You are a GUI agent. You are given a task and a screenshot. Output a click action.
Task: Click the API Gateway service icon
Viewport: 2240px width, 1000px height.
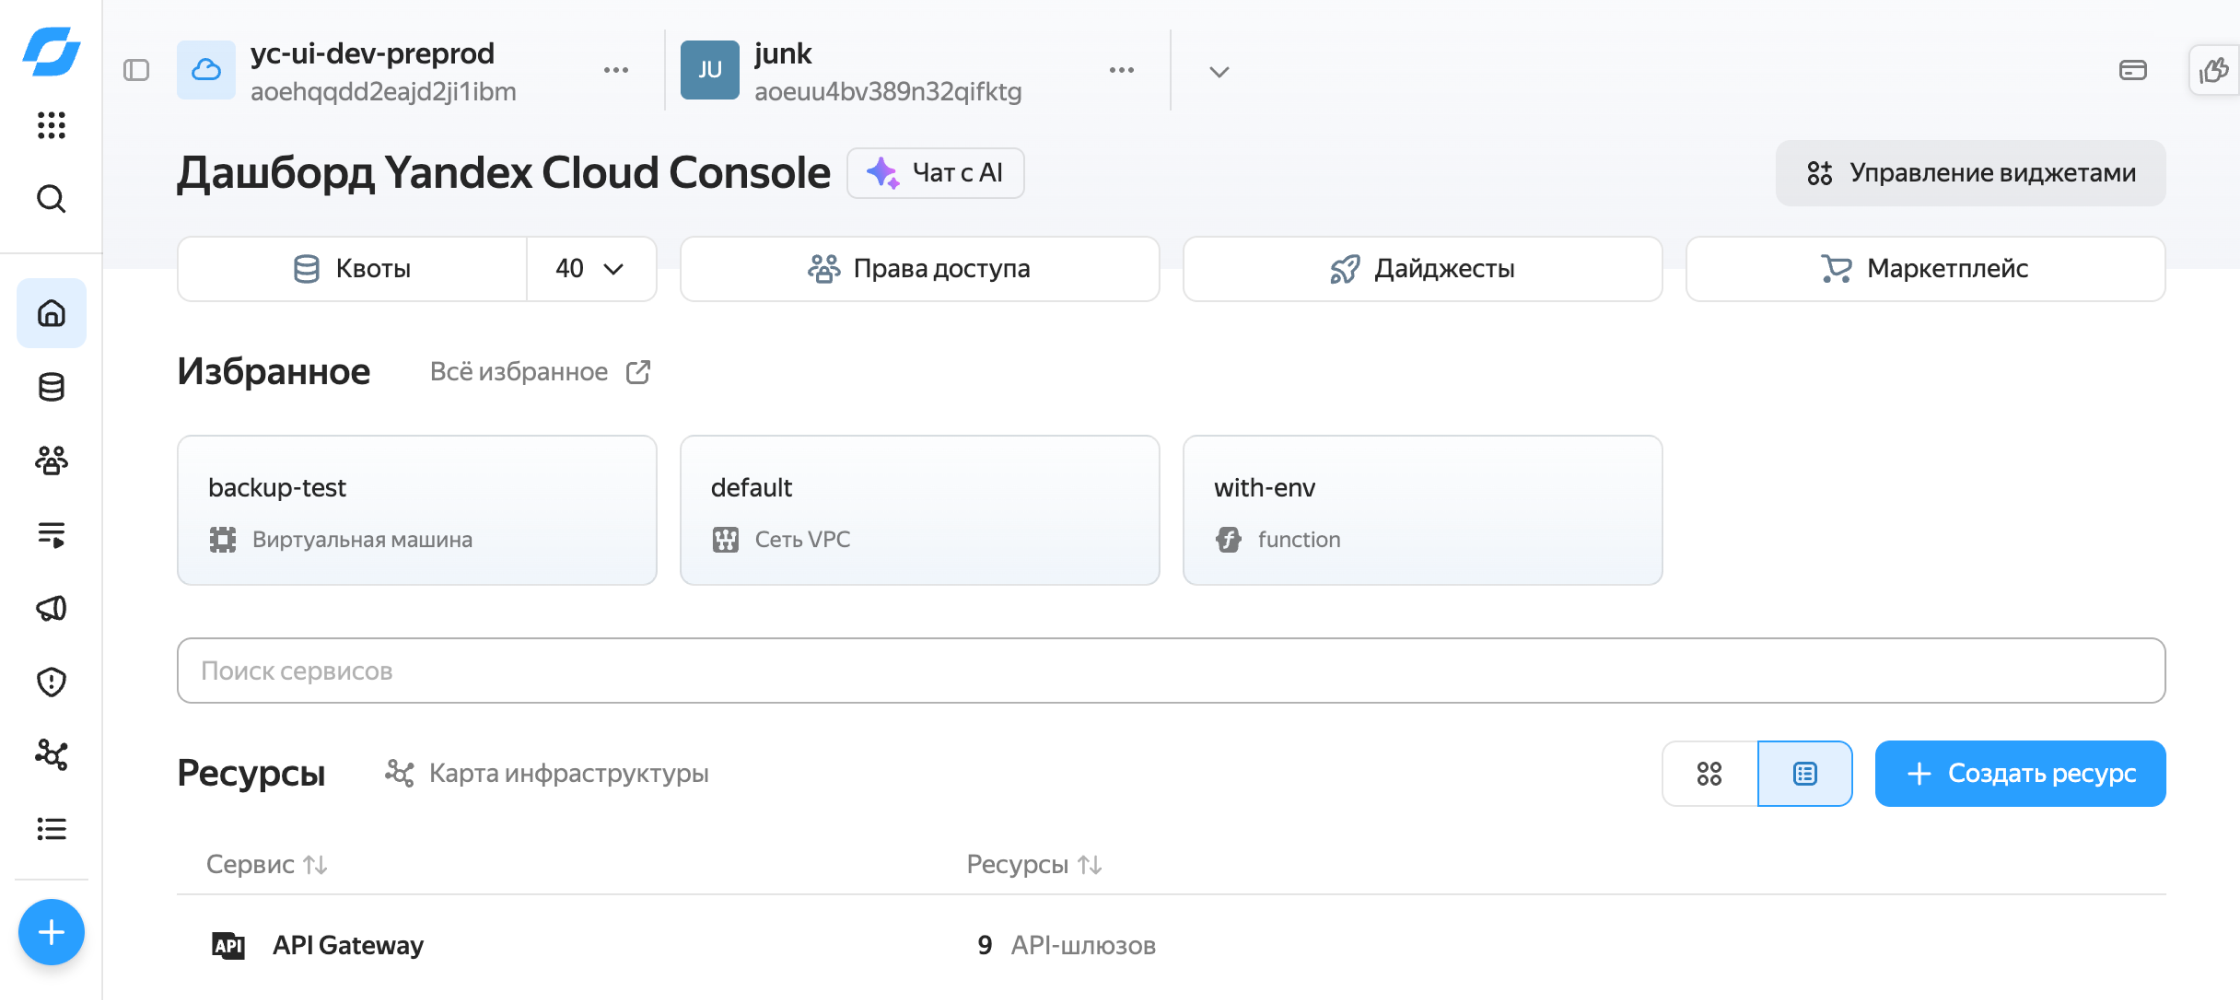click(x=228, y=945)
